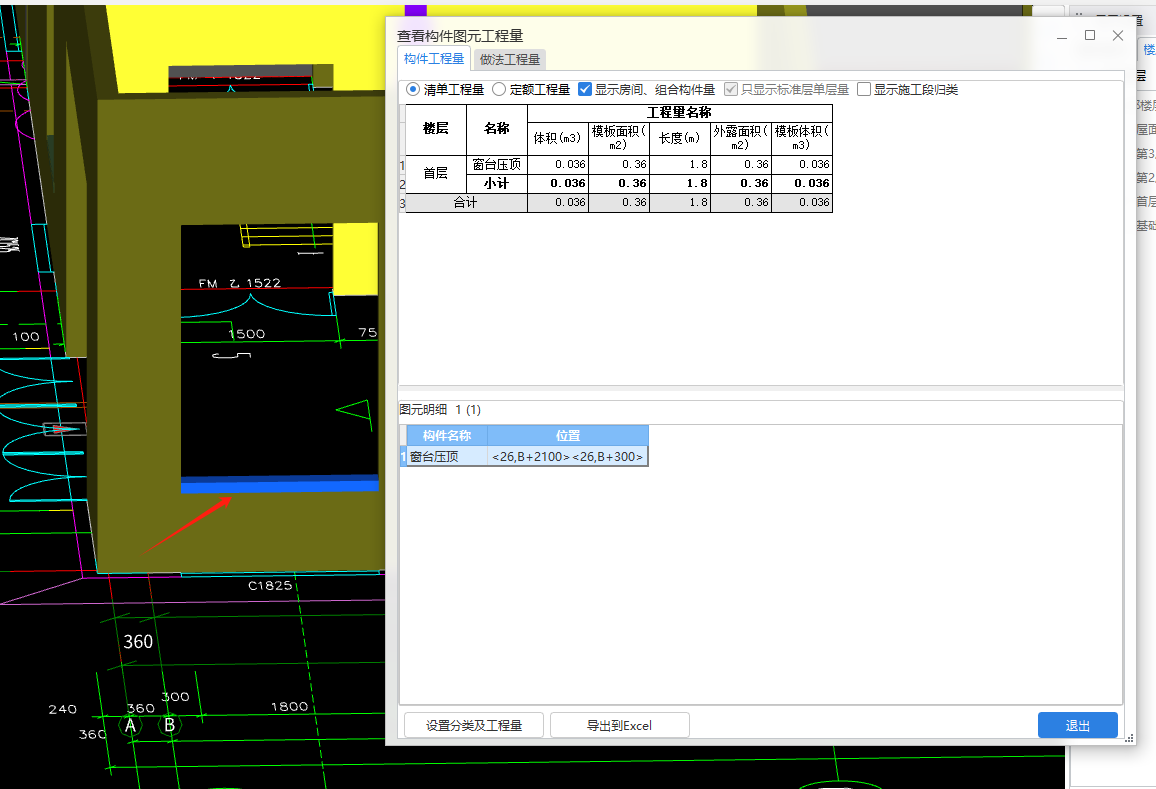1156x789 pixels.
Task: Click 设置分类及工程量 button
Action: (x=474, y=725)
